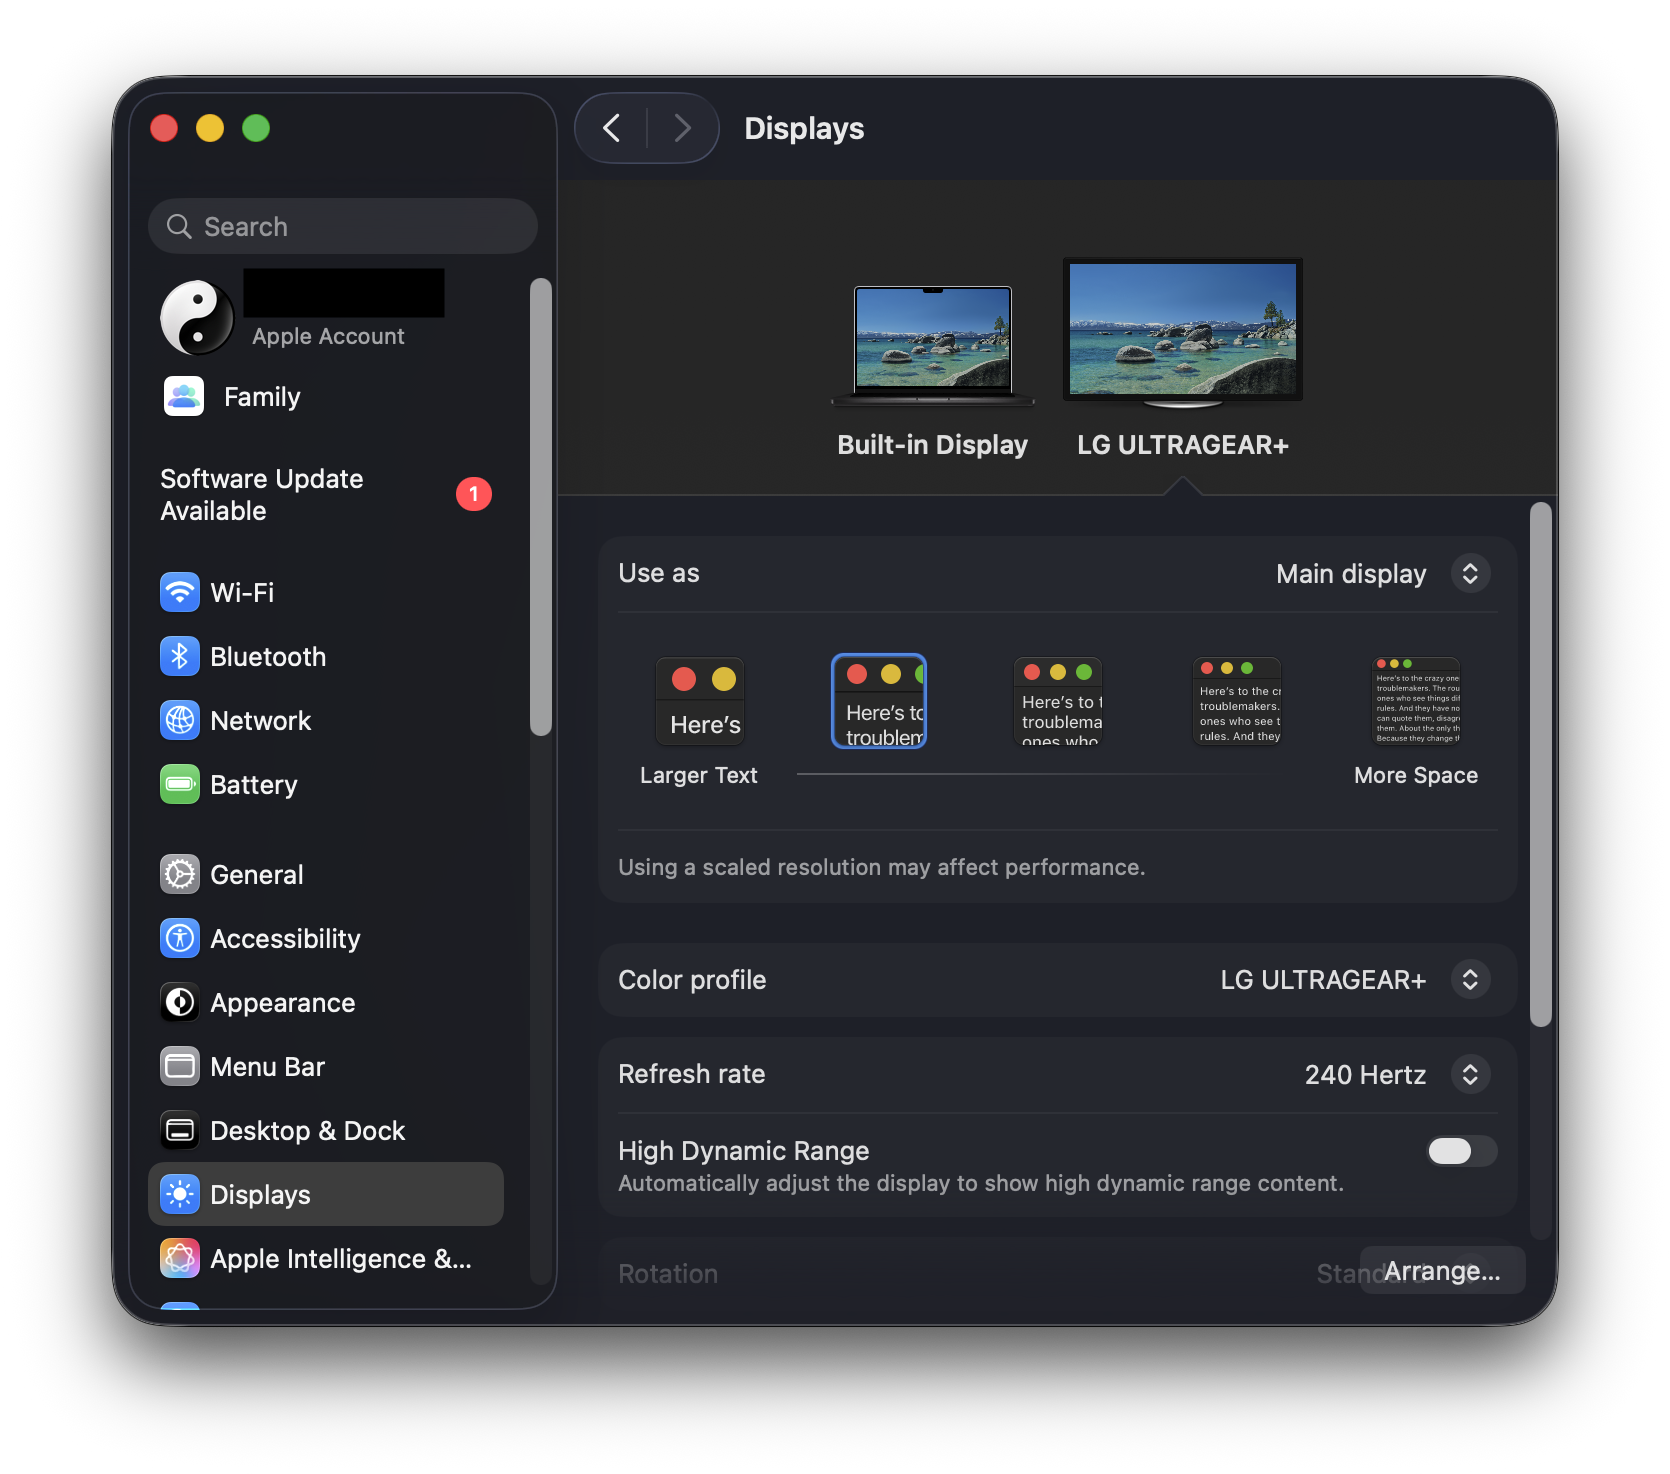1670x1474 pixels.
Task: Select the Built-in Display thumbnail
Action: [932, 345]
